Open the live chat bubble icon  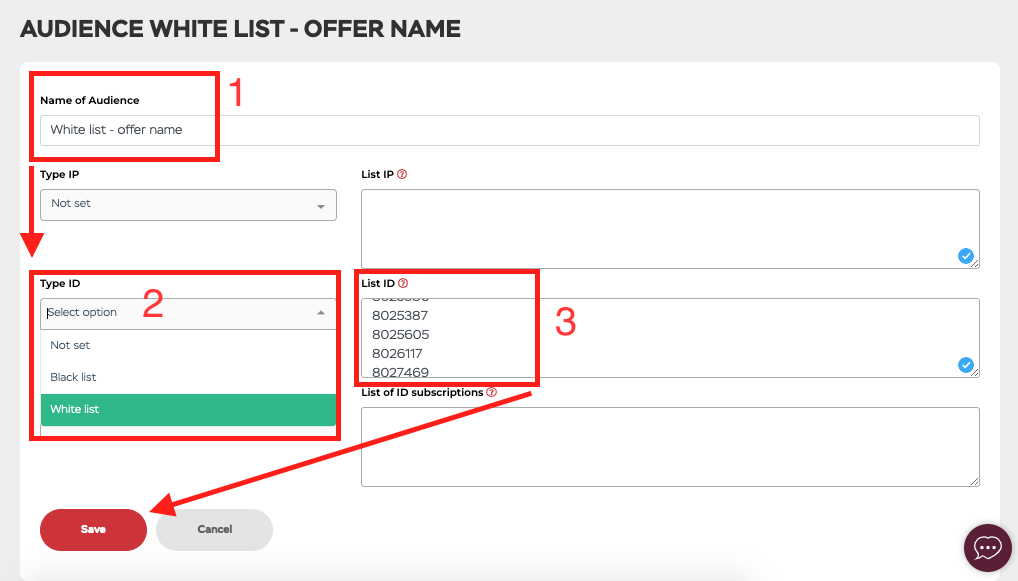987,548
